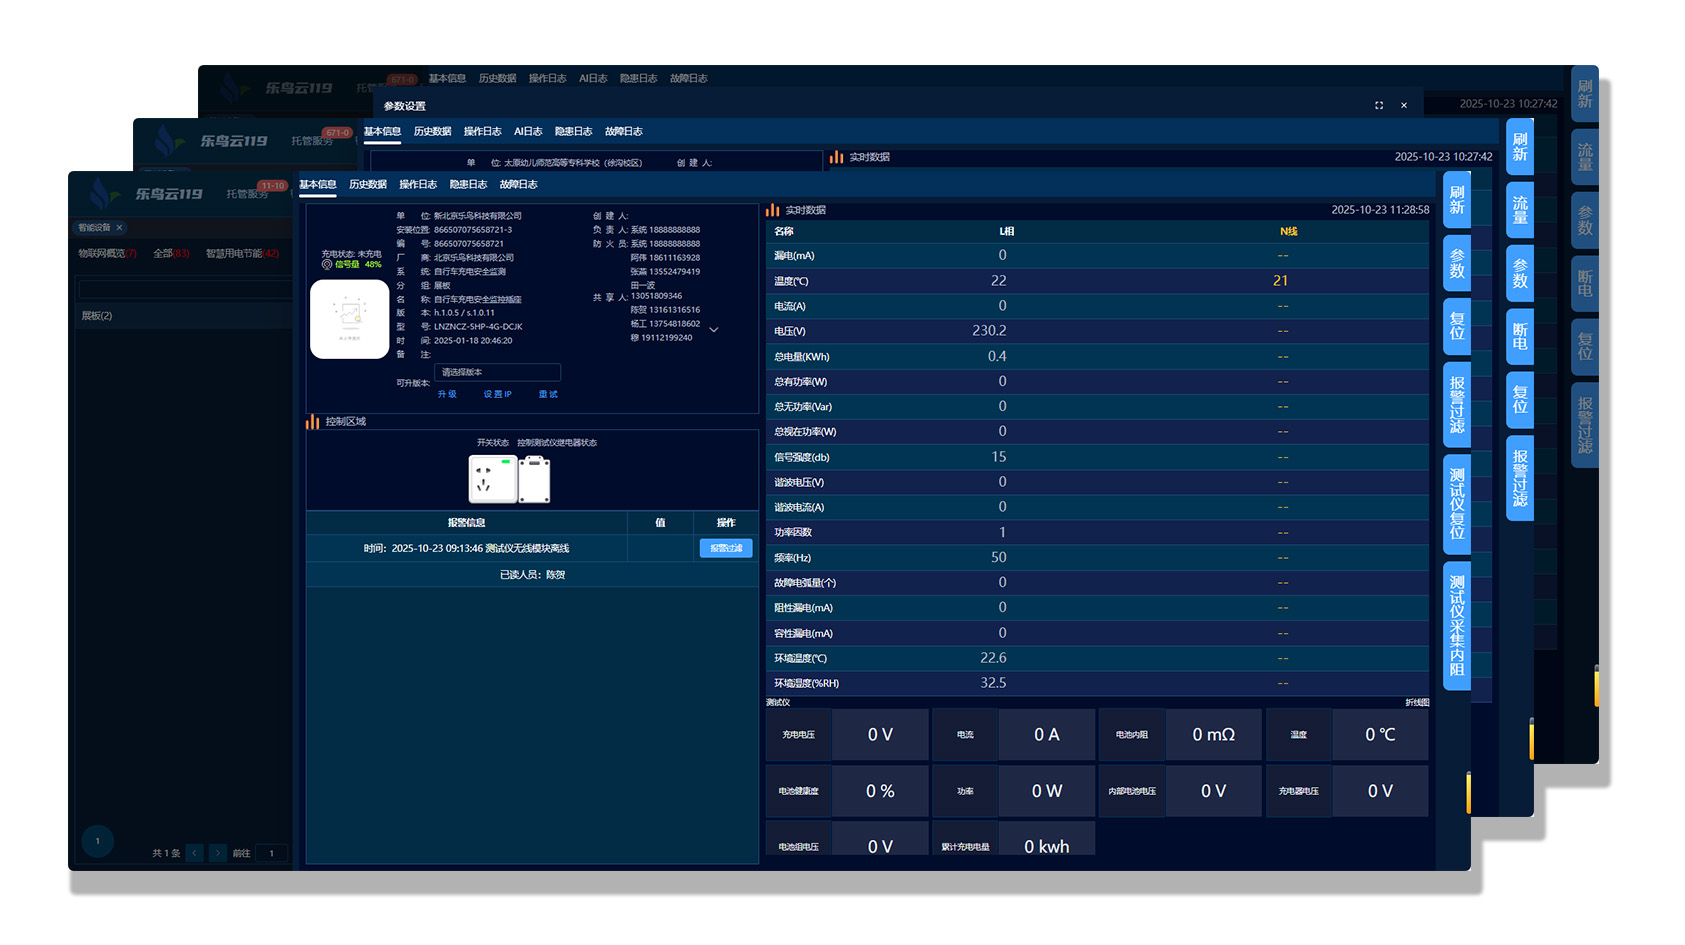Click the 报警过滤 button in alarm row
The image size is (1685, 945).
tap(725, 548)
